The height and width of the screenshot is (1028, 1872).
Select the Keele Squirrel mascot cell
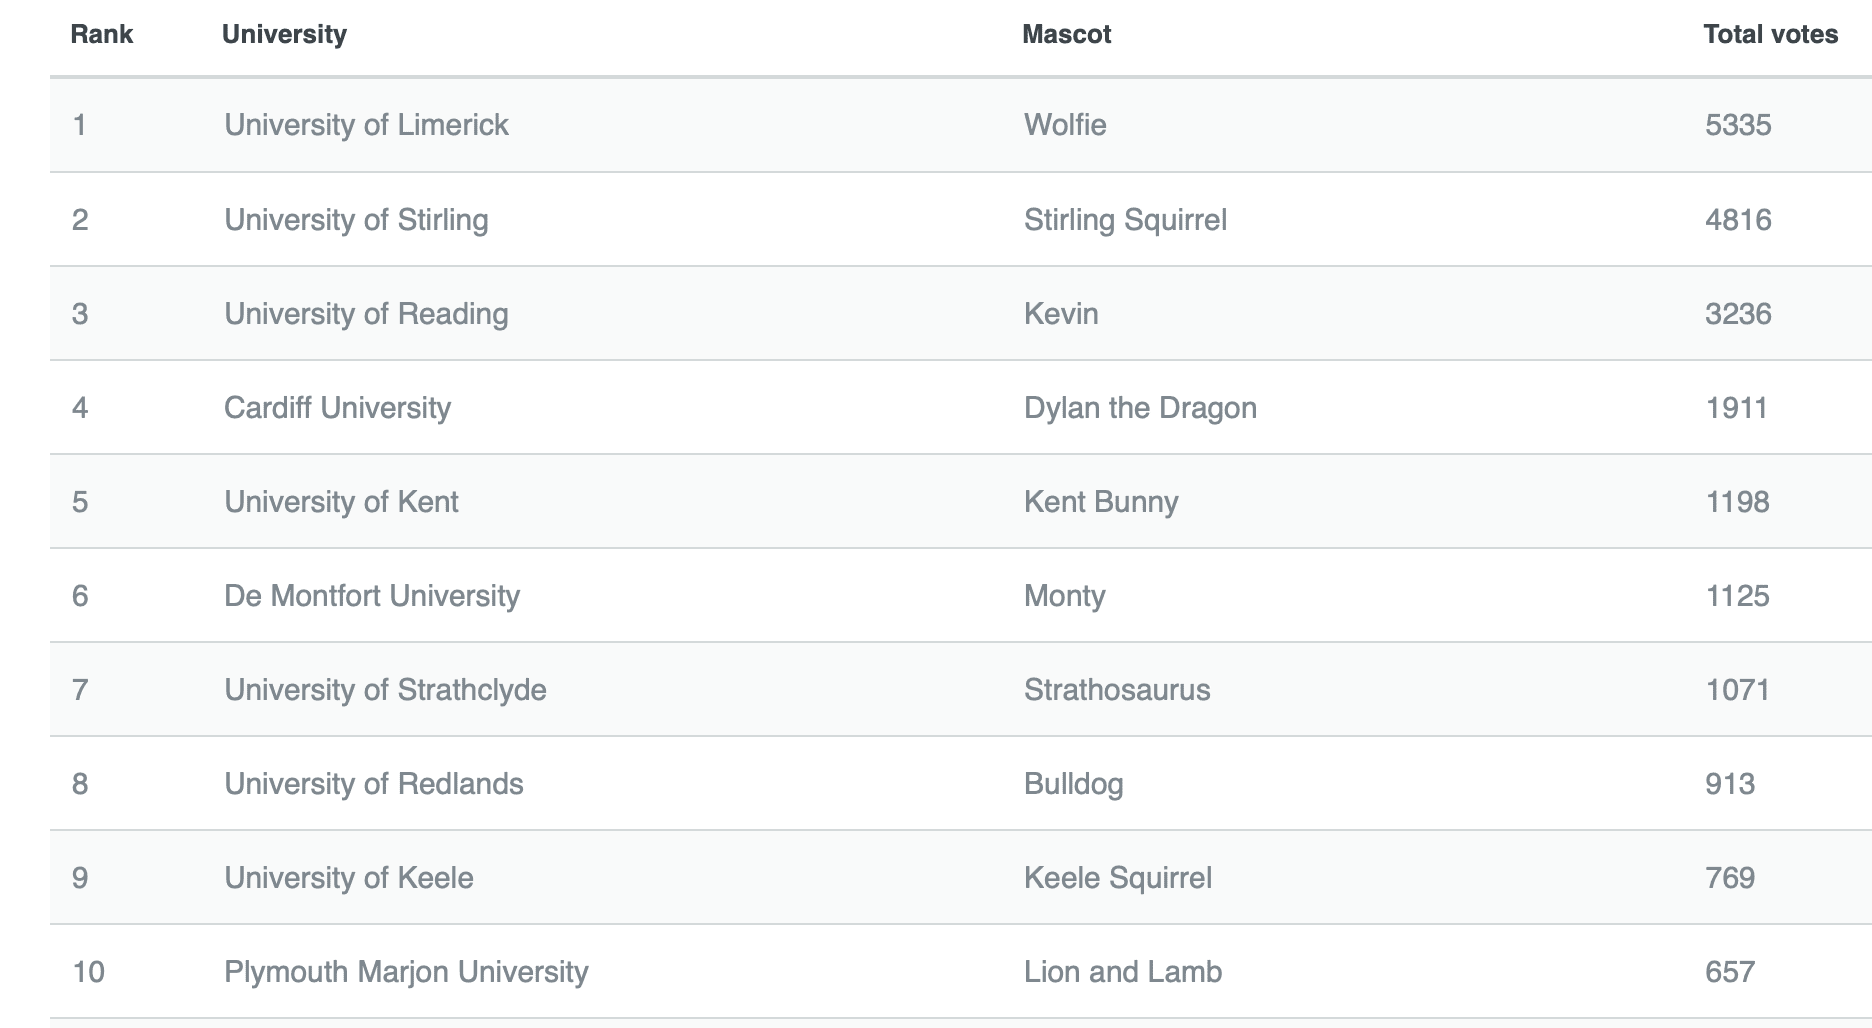[1118, 878]
